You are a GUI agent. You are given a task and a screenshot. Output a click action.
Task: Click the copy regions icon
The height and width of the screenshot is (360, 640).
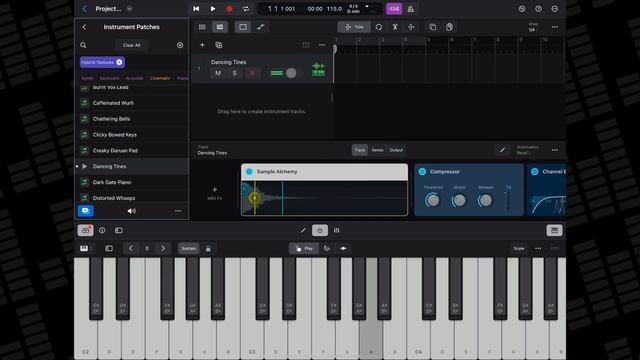(x=433, y=27)
